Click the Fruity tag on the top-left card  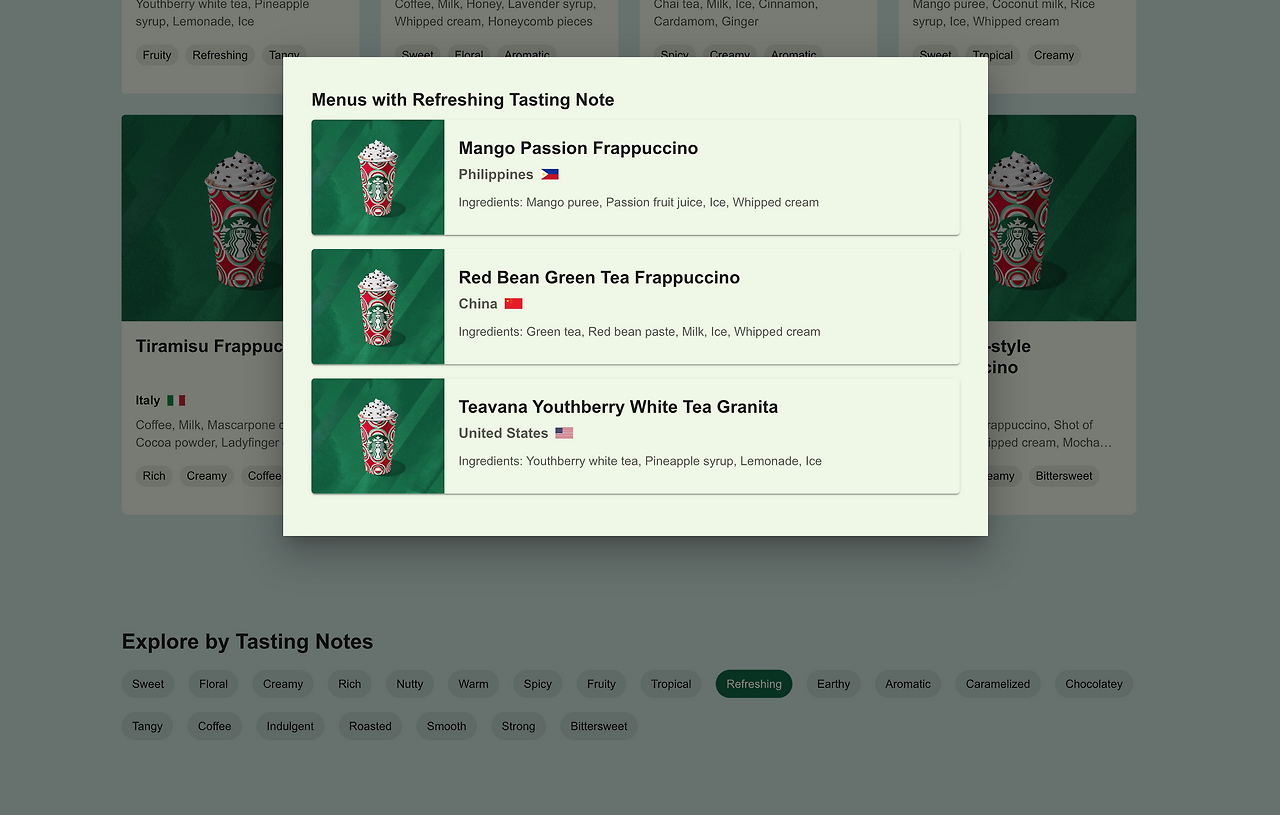[157, 55]
